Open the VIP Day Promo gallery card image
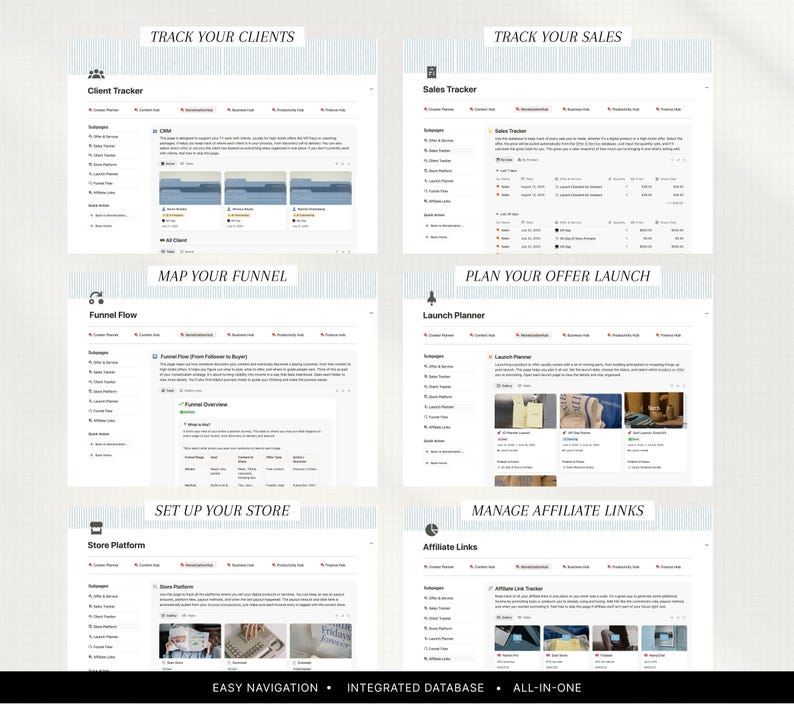This screenshot has width=794, height=704. tap(590, 411)
